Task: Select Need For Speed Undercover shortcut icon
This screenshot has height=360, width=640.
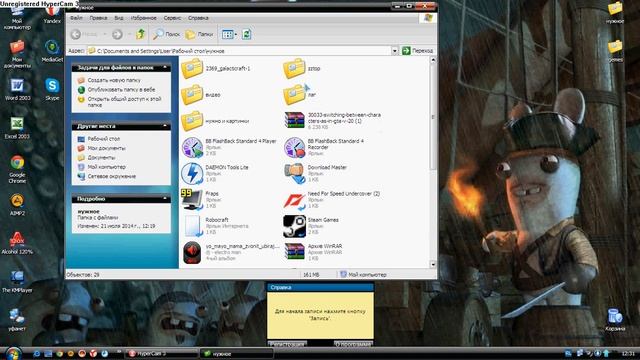Action: 294,200
